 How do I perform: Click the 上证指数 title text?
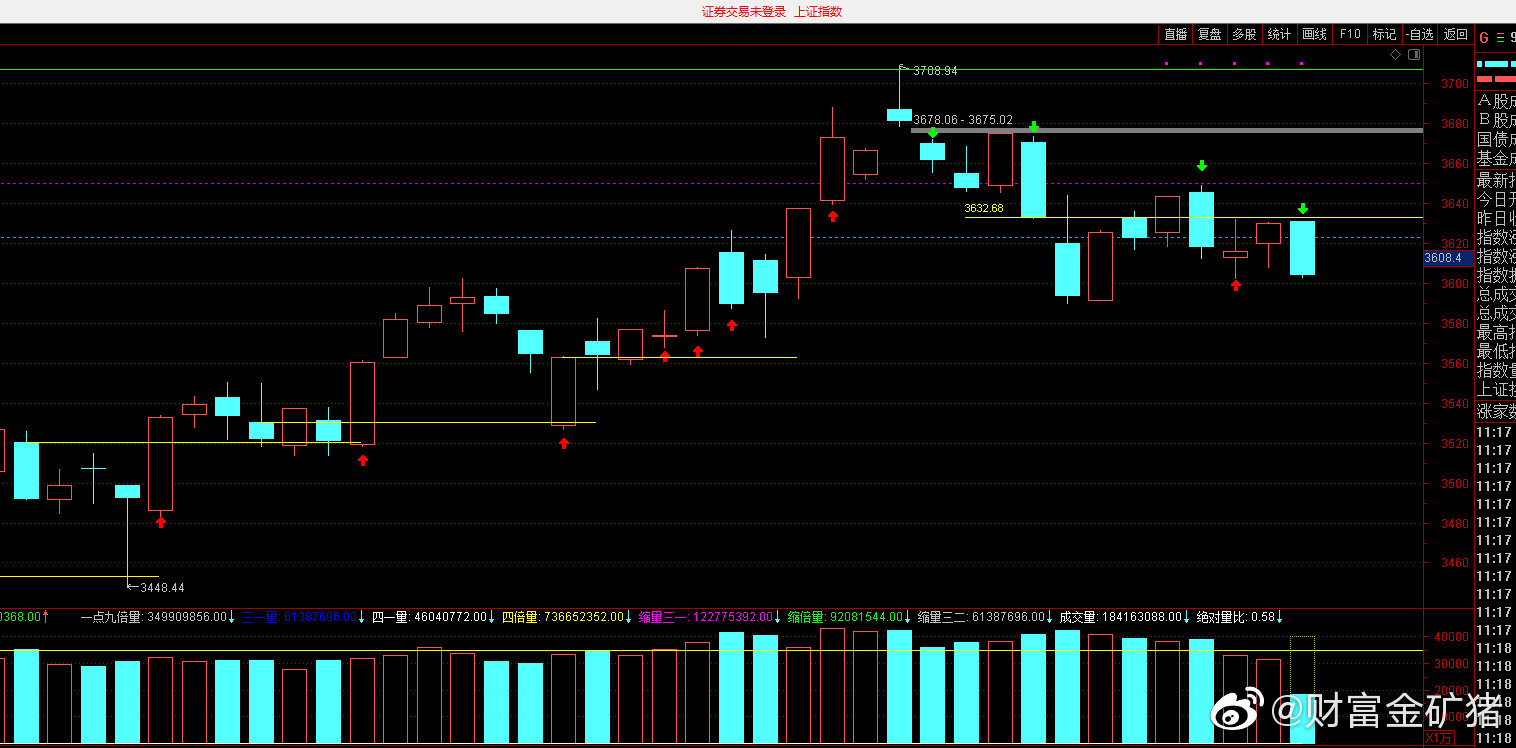pyautogui.click(x=818, y=12)
